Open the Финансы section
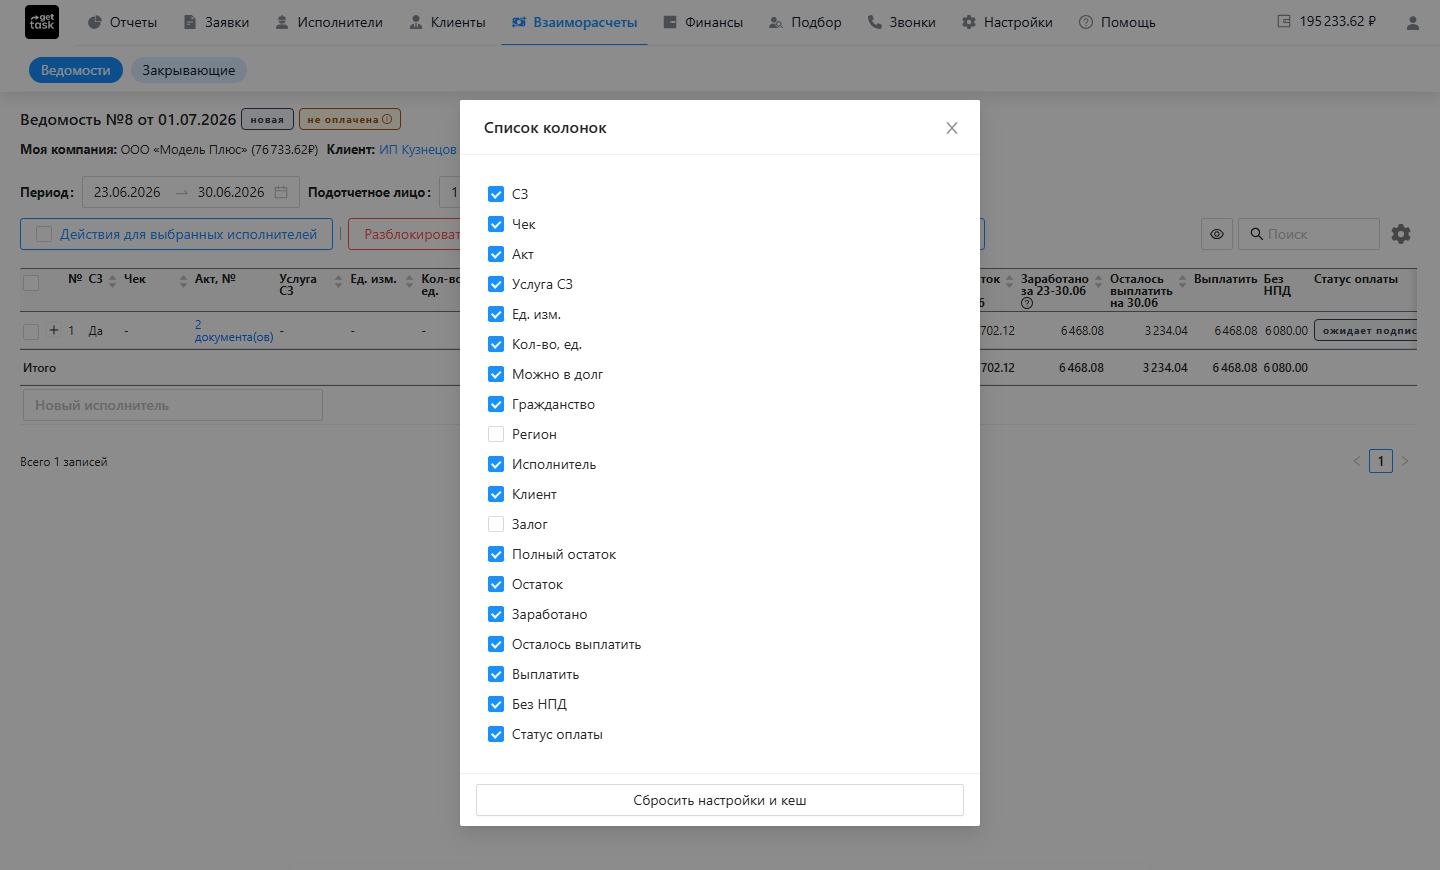The image size is (1440, 870). click(x=703, y=22)
